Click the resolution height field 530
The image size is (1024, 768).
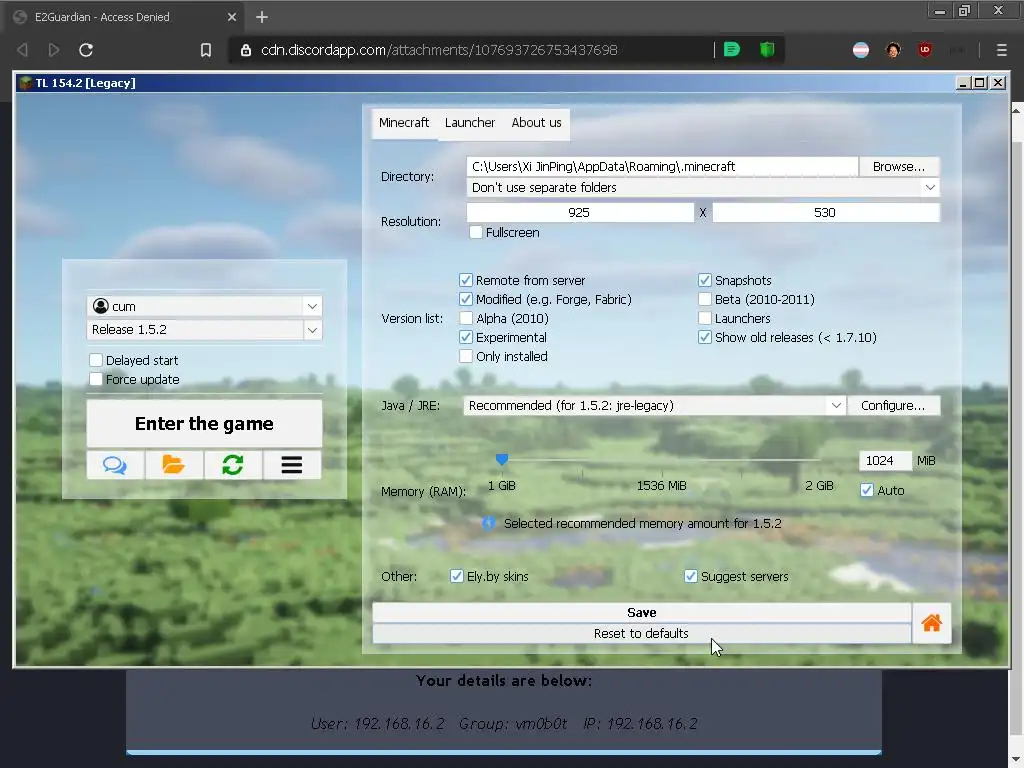(825, 212)
